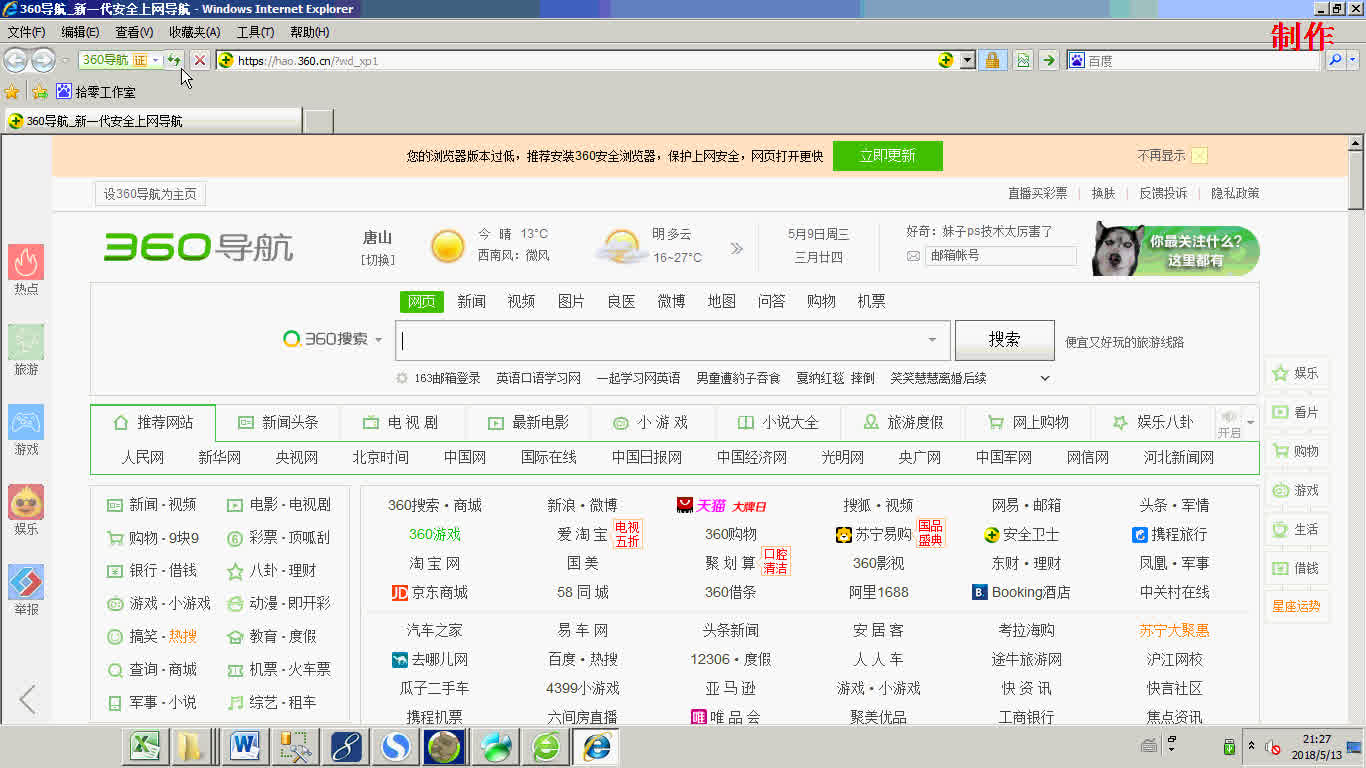Open the 天猫 大牌日 link
Viewport: 1366px width, 768px height.
coord(721,505)
